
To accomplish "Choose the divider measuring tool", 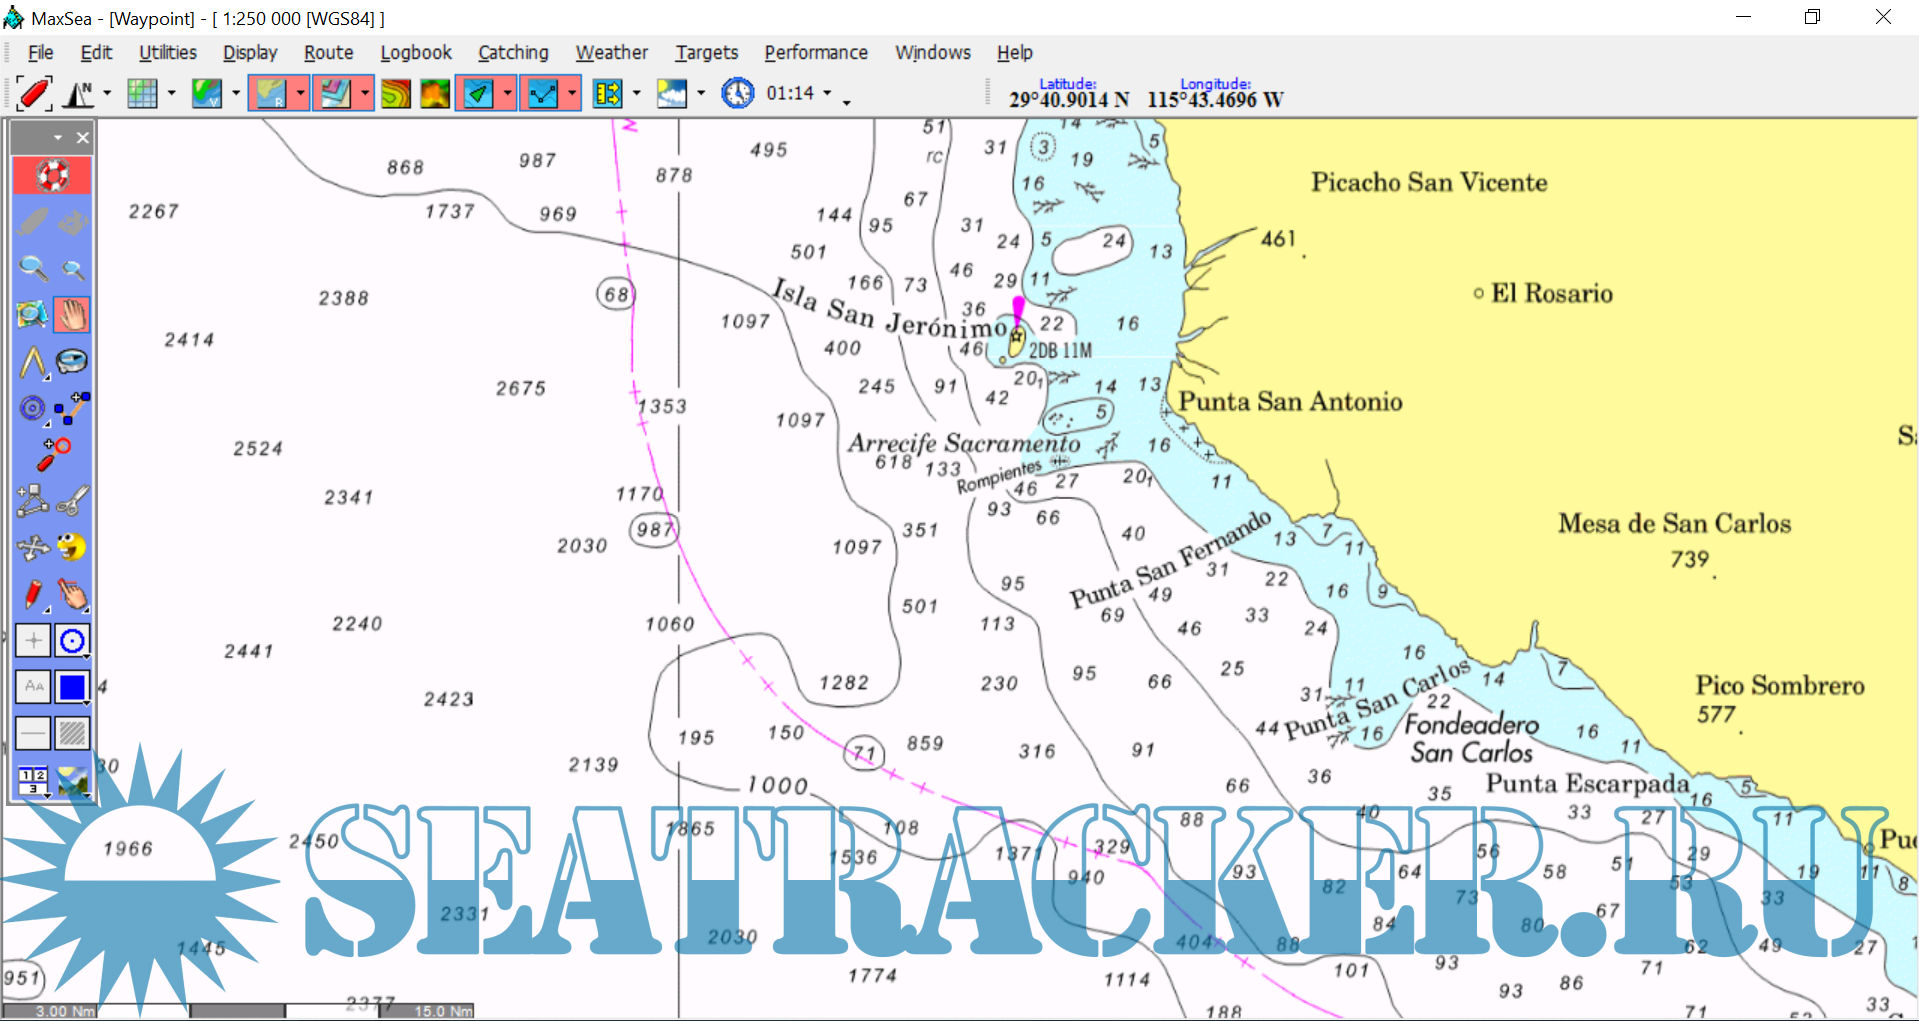I will click(x=33, y=362).
